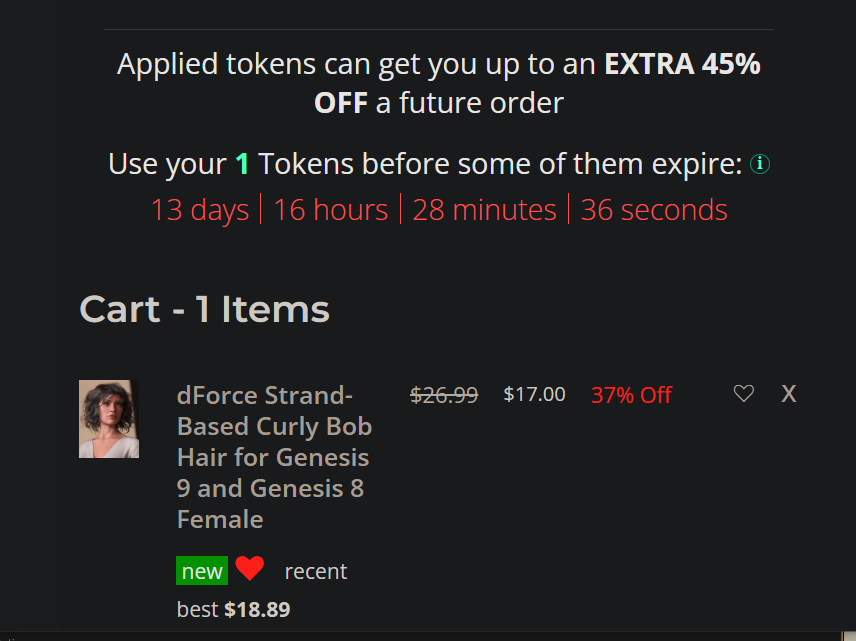Click the red "37% Off" discount label
The image size is (856, 641).
point(631,395)
